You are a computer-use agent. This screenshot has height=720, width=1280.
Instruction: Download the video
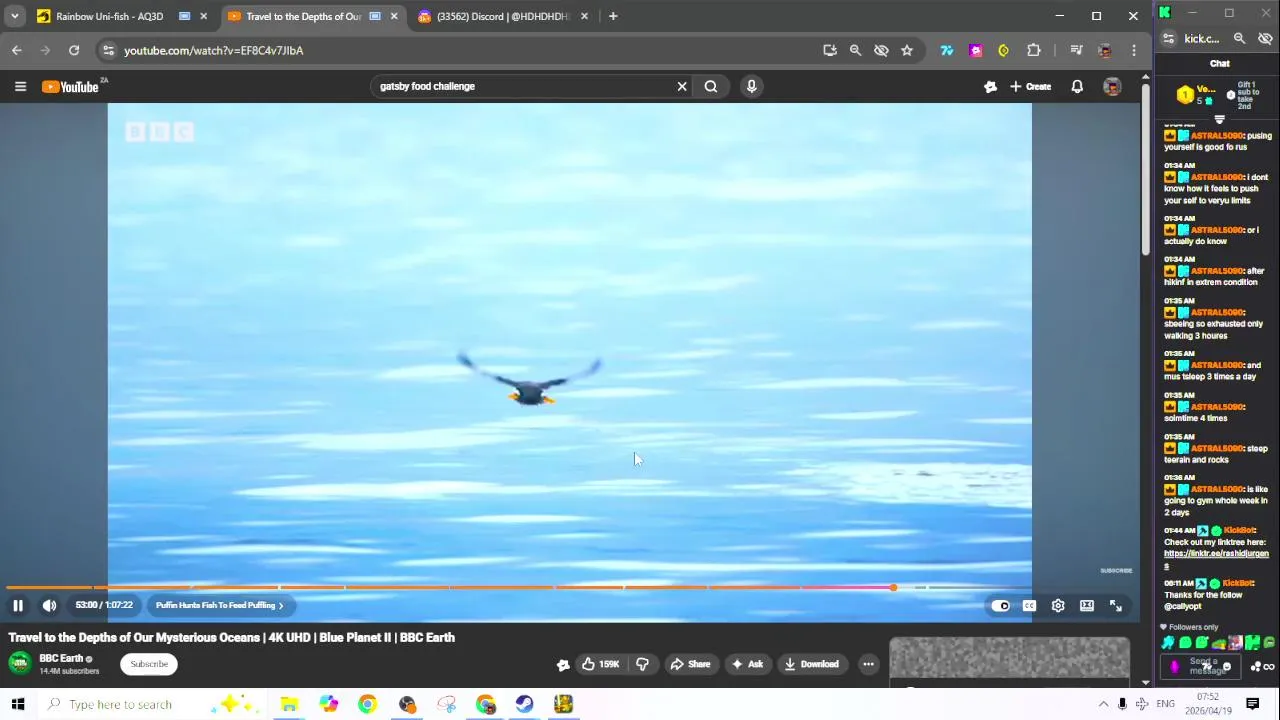[811, 664]
